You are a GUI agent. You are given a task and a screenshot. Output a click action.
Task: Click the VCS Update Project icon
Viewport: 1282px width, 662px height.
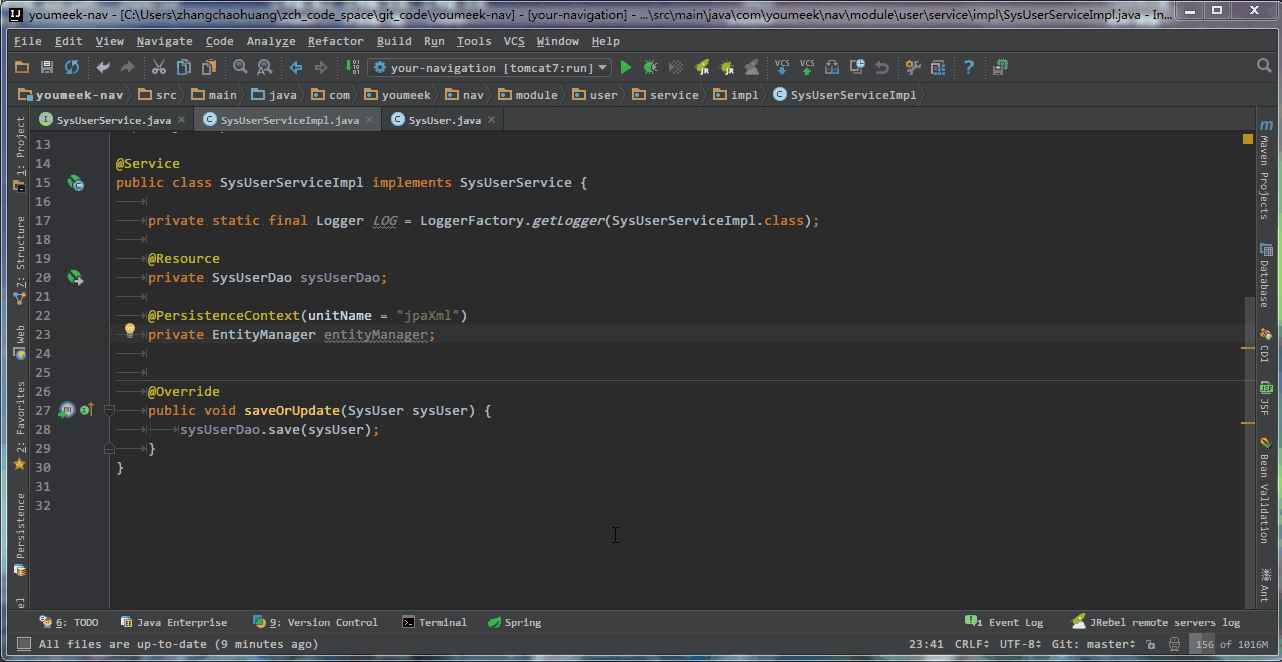[x=782, y=68]
